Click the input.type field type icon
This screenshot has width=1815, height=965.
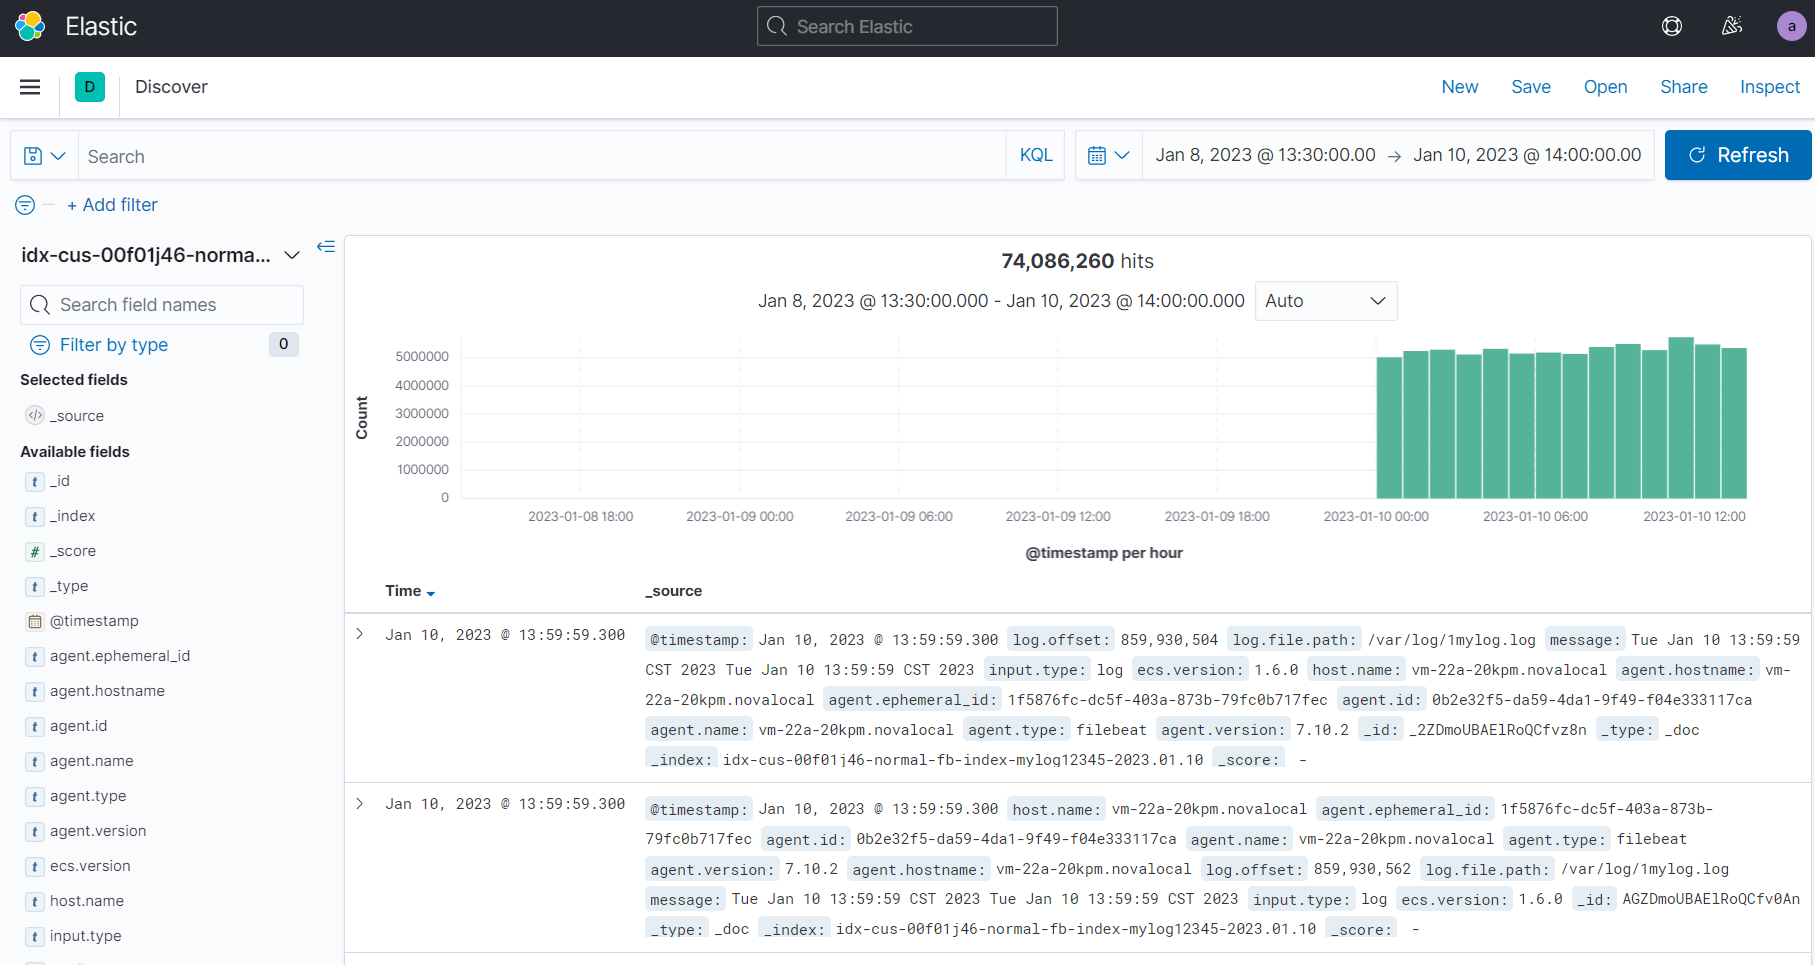[35, 937]
